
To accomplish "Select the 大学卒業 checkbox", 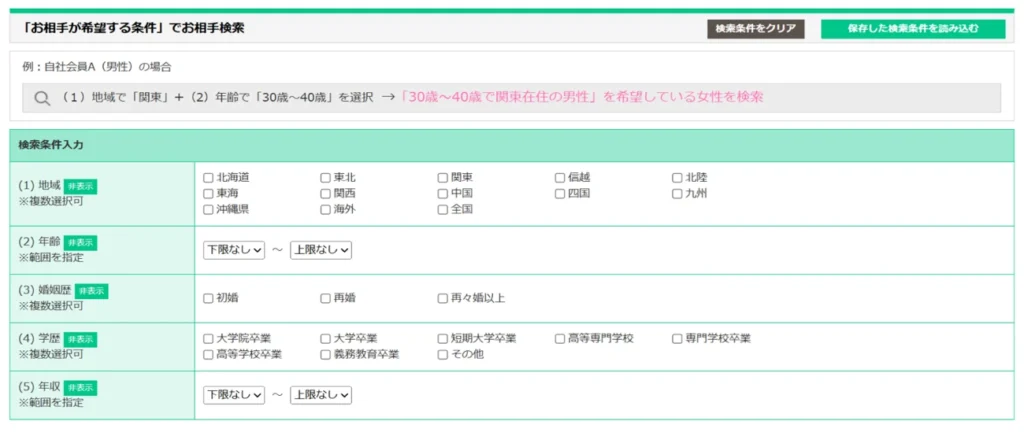I will (x=325, y=339).
